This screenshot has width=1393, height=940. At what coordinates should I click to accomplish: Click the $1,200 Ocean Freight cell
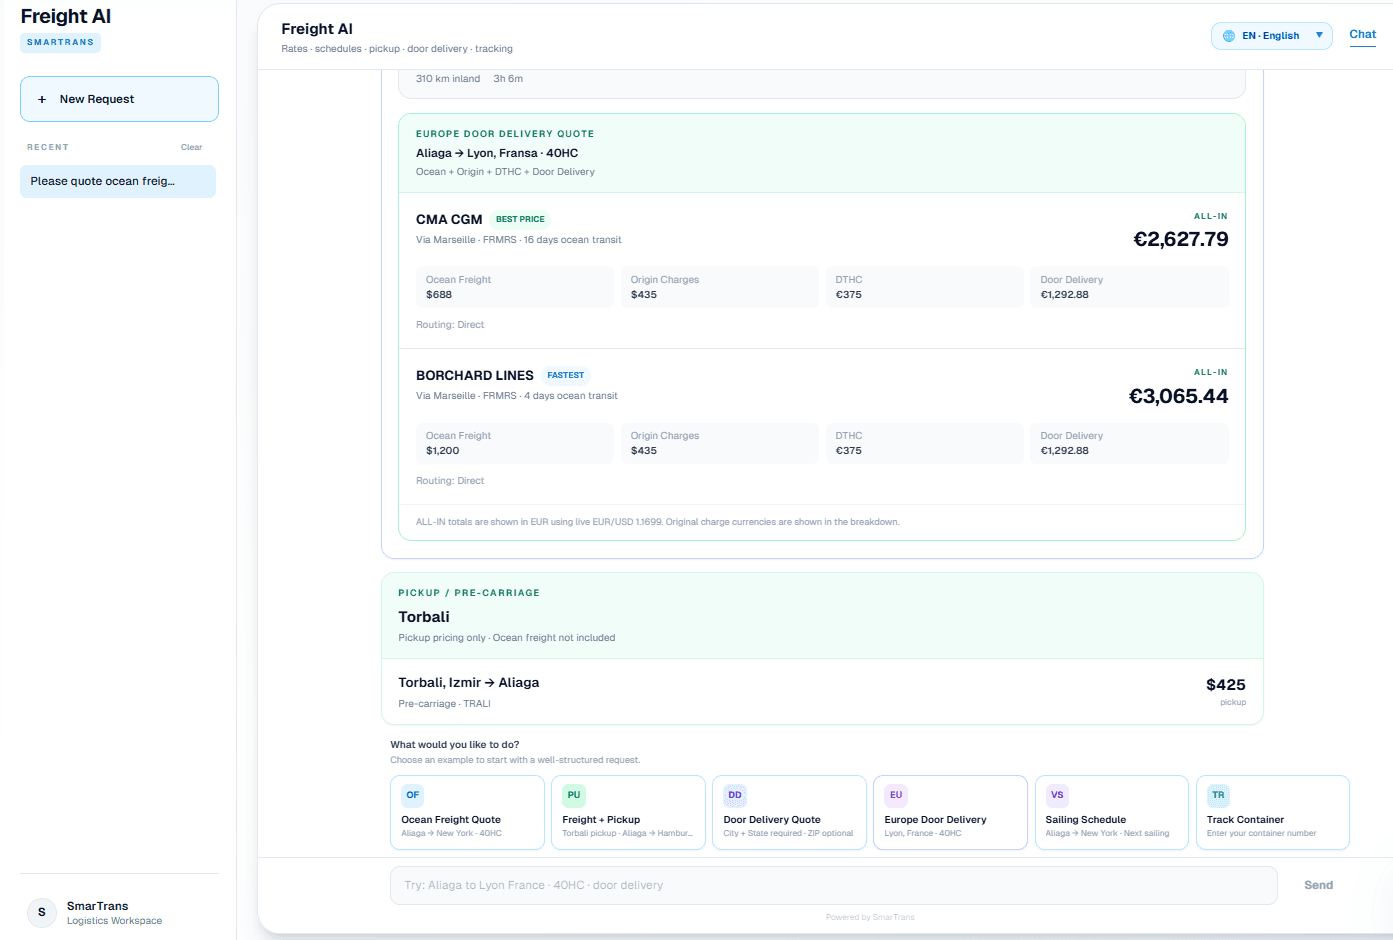click(x=515, y=443)
